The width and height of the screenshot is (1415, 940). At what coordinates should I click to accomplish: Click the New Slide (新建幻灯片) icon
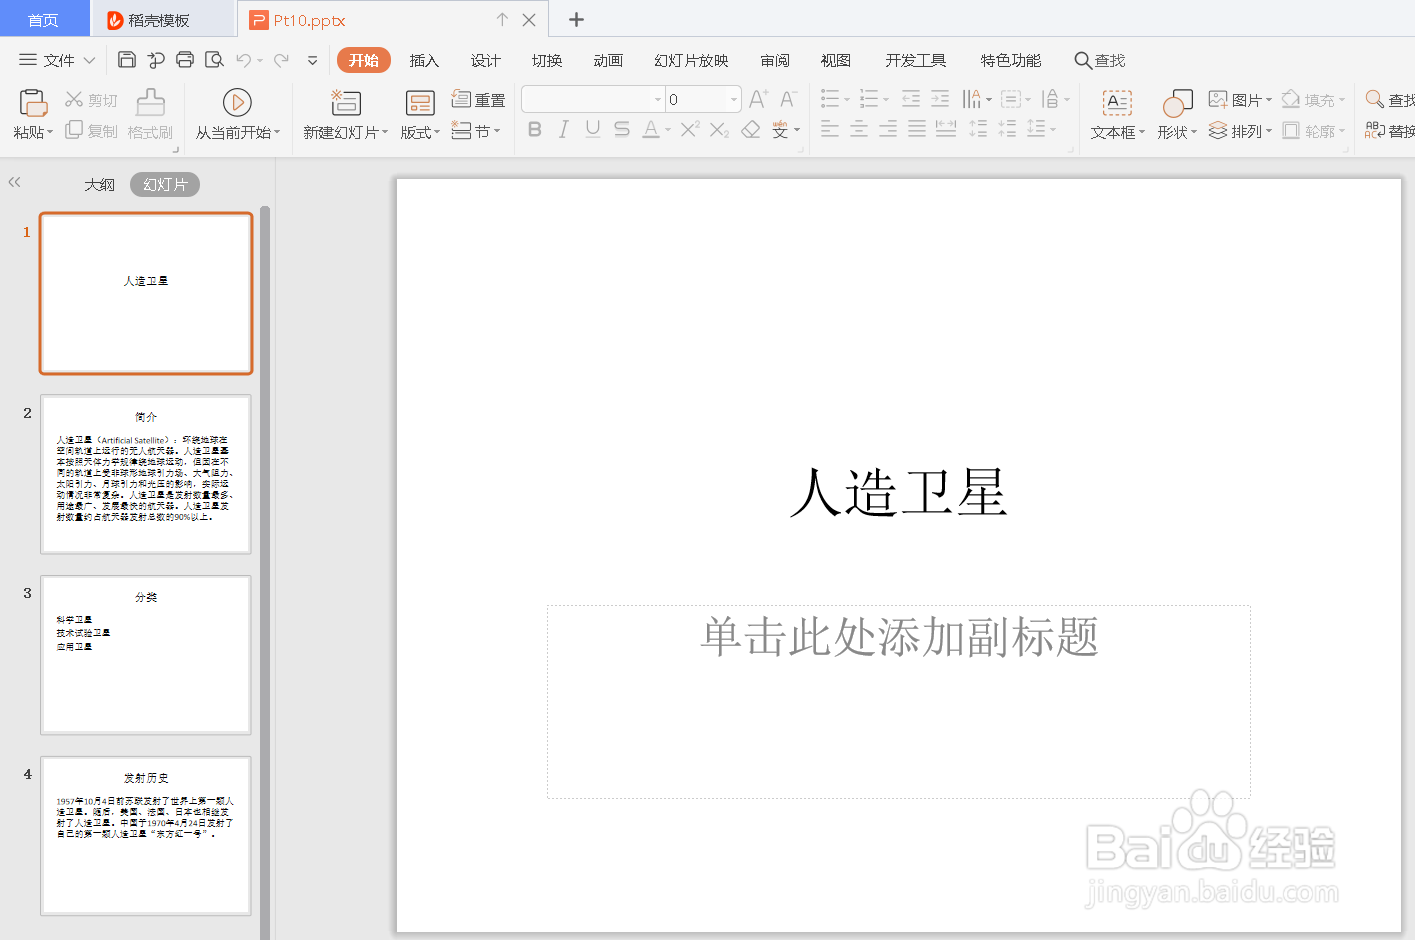pyautogui.click(x=345, y=102)
